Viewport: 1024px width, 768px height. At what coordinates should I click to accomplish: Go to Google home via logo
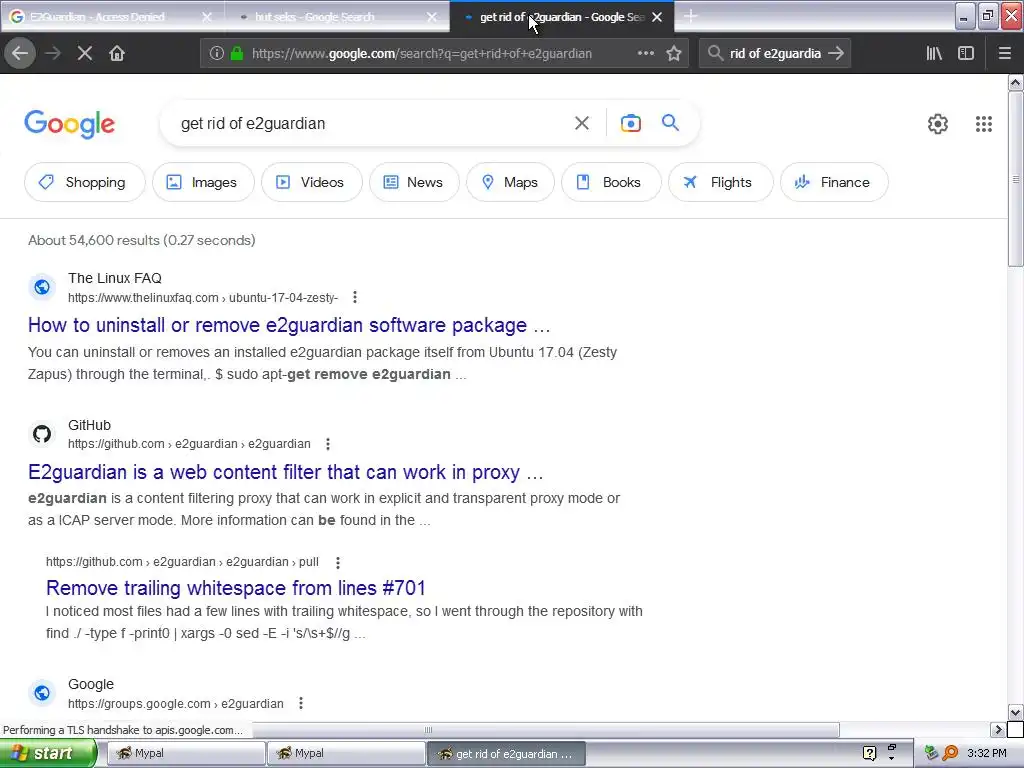click(x=69, y=124)
